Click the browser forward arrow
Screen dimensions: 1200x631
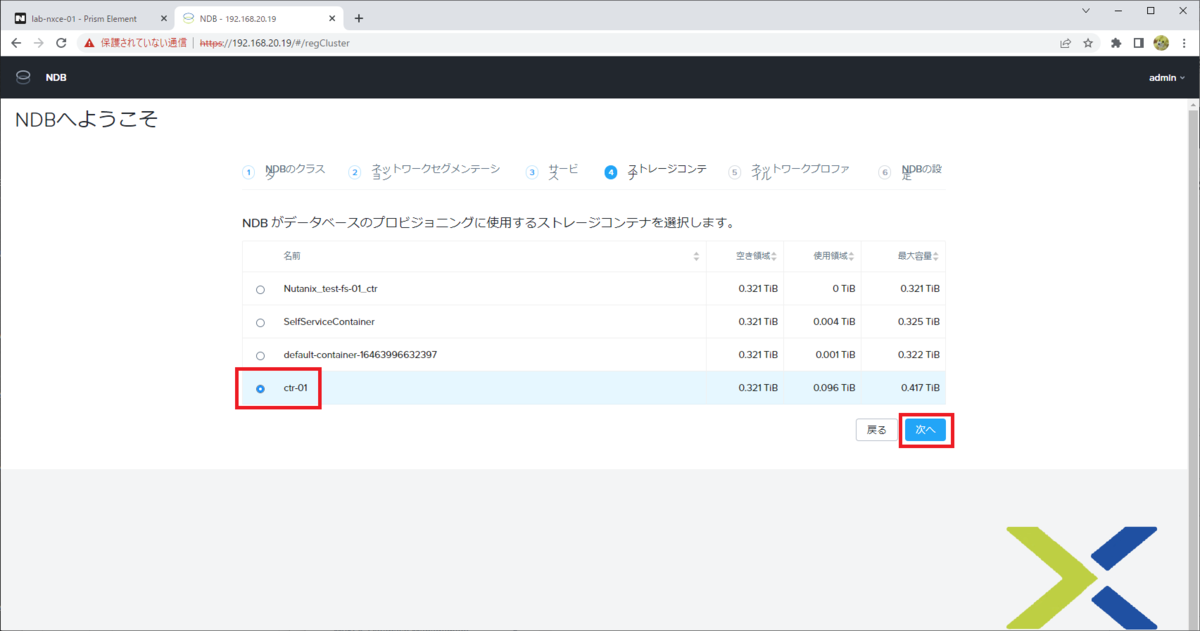(38, 43)
